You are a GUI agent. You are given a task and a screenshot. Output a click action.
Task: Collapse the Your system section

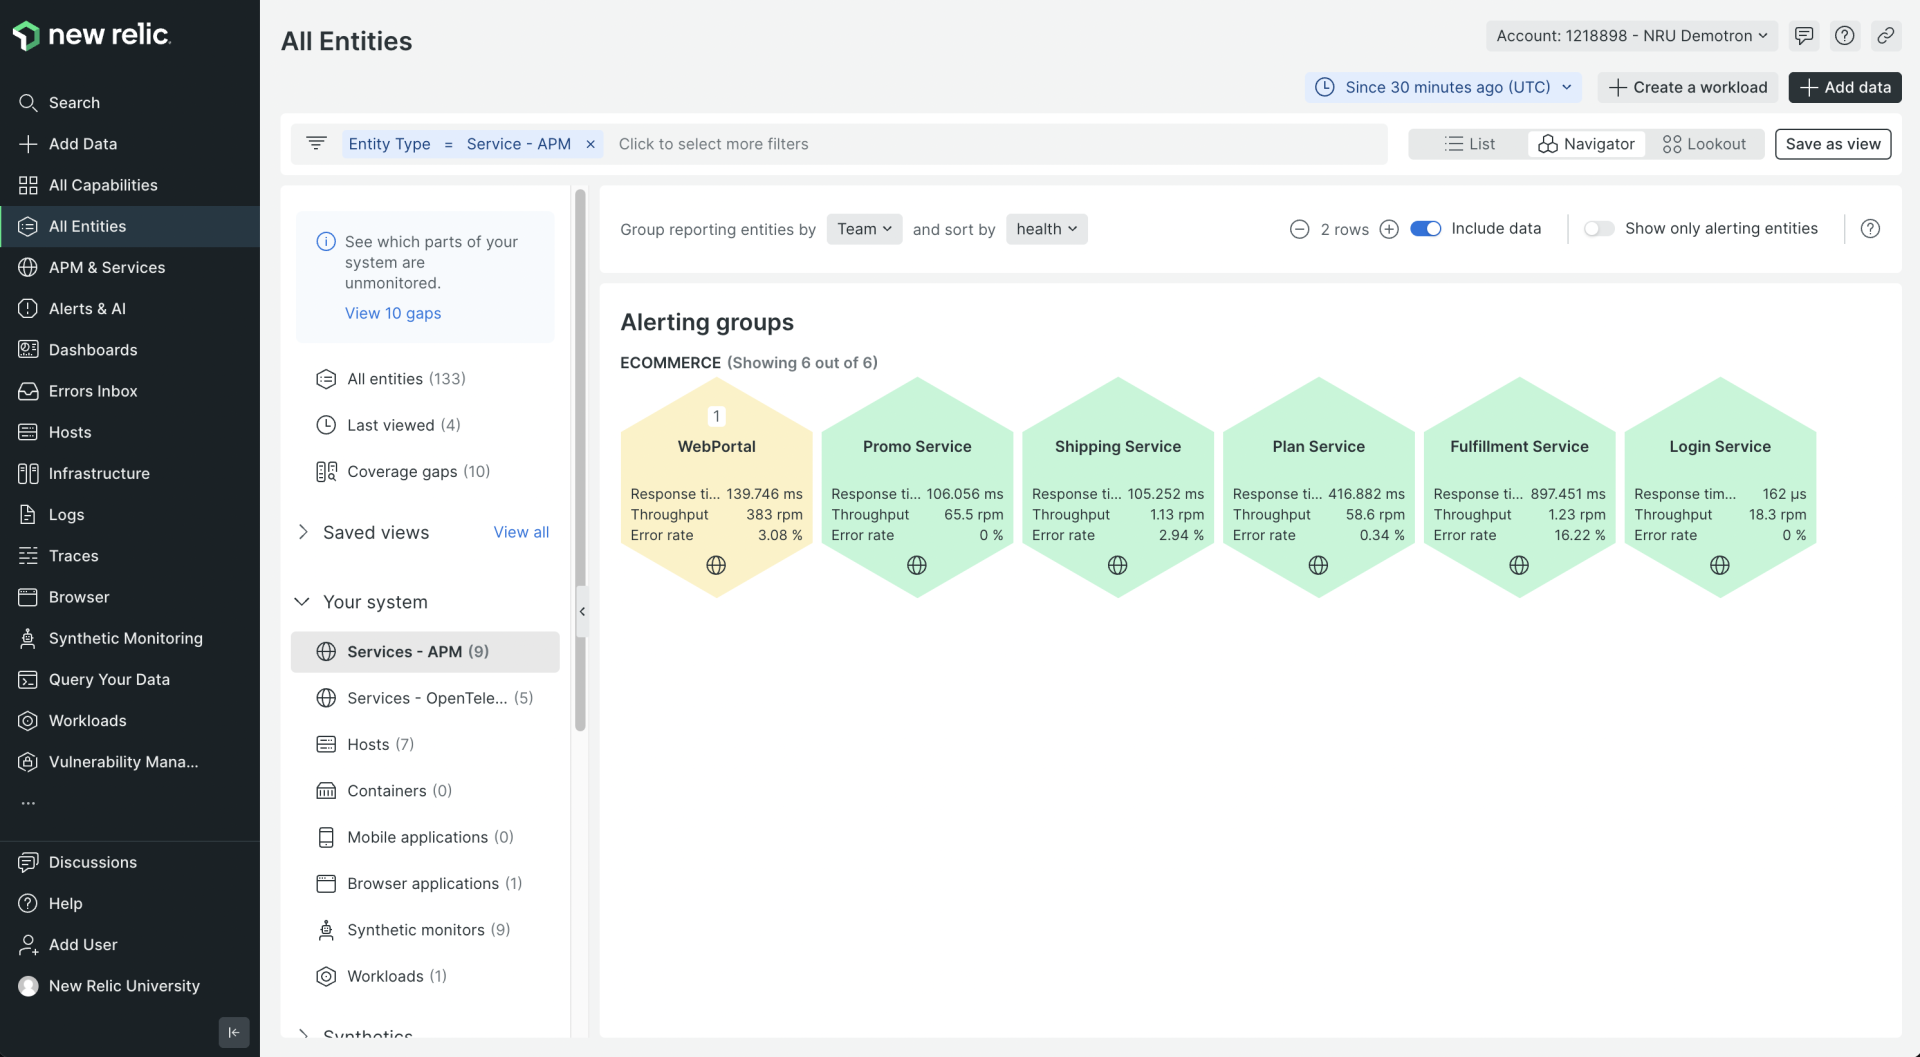pos(302,601)
